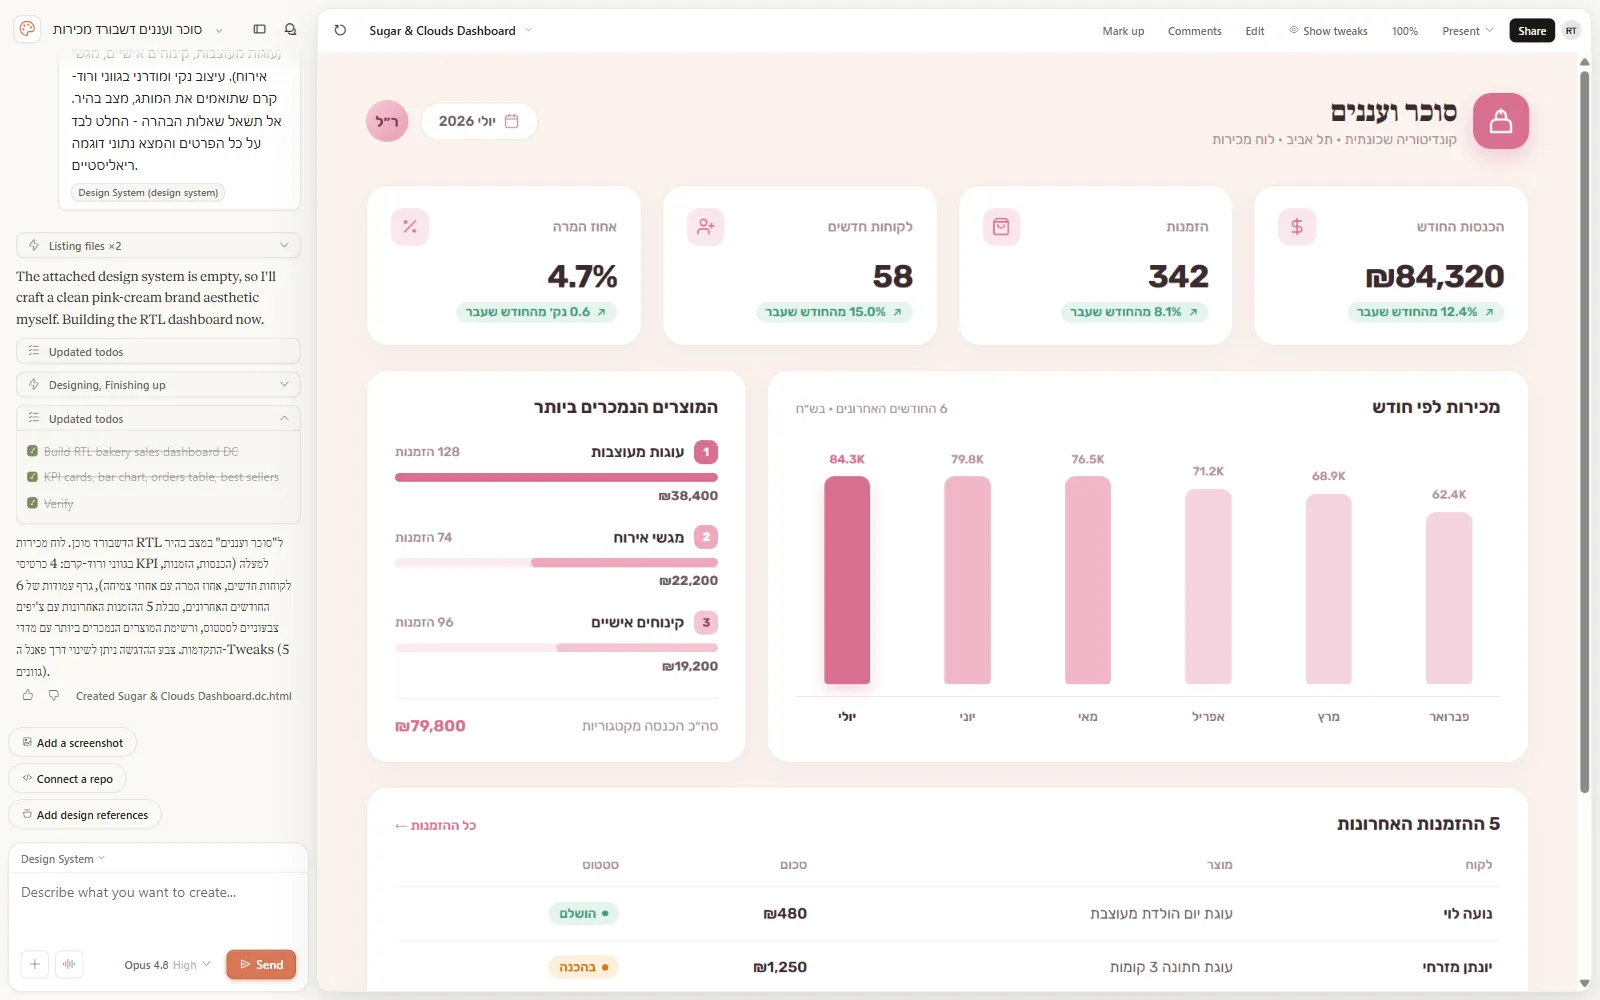Click the voice waveform icon in the prompt box
Image resolution: width=1600 pixels, height=1000 pixels.
[x=69, y=964]
